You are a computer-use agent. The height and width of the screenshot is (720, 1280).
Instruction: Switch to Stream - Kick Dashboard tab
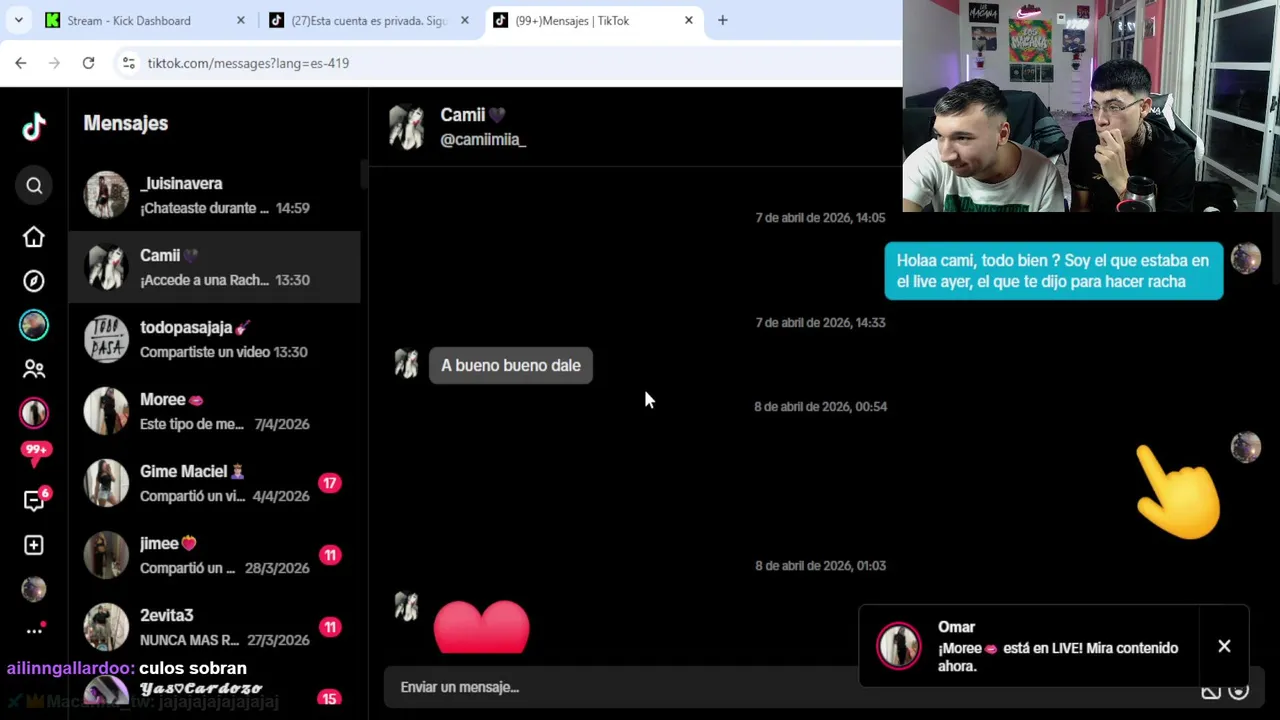tap(144, 20)
